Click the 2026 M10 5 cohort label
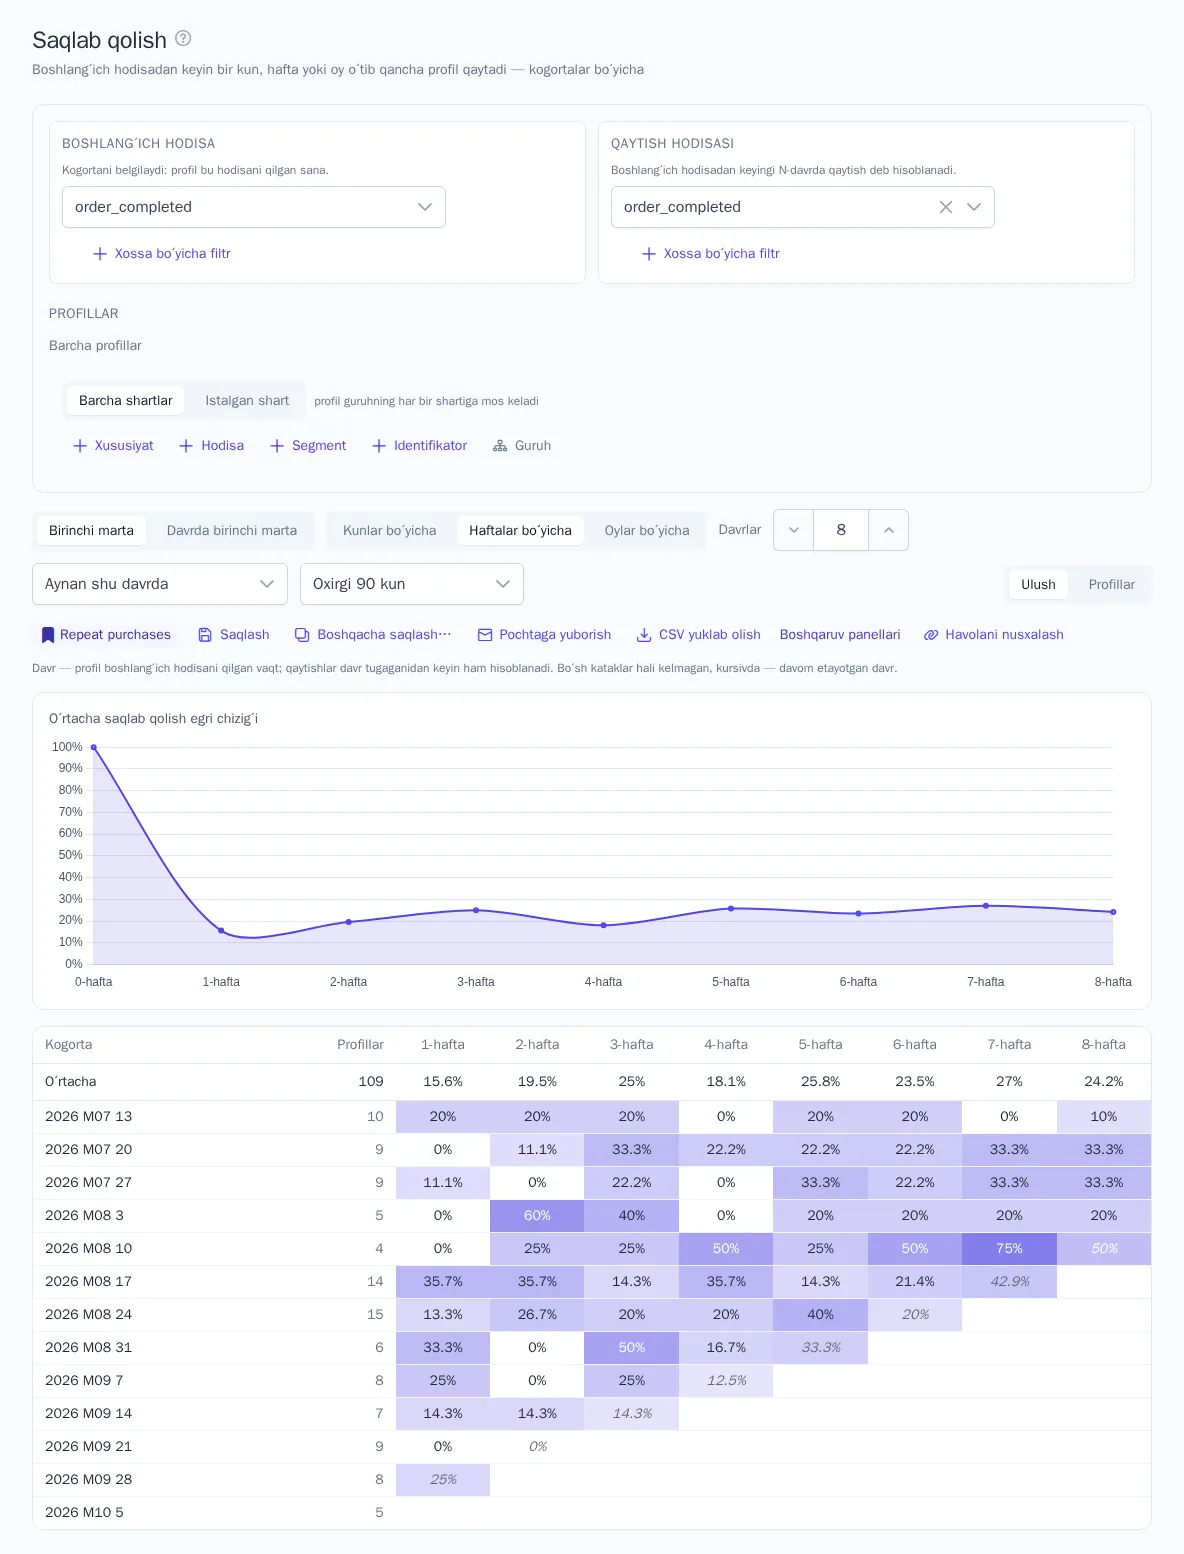Image resolution: width=1184 pixels, height=1554 pixels. click(x=85, y=1513)
